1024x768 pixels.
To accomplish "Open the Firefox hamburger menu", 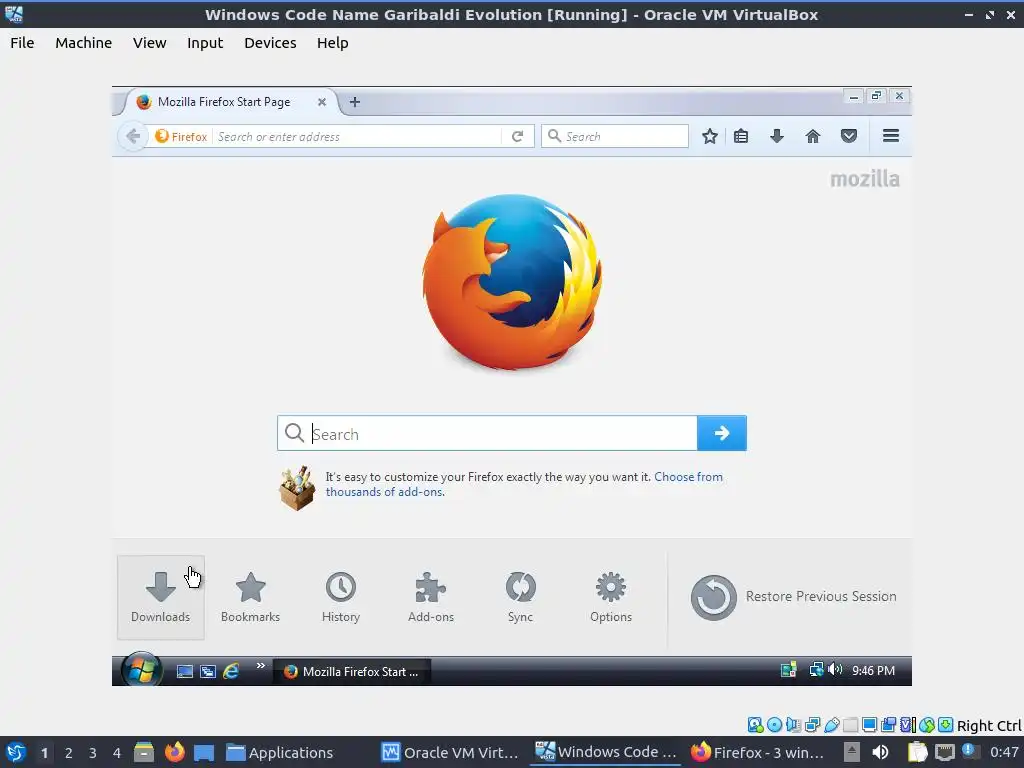I will click(x=891, y=136).
